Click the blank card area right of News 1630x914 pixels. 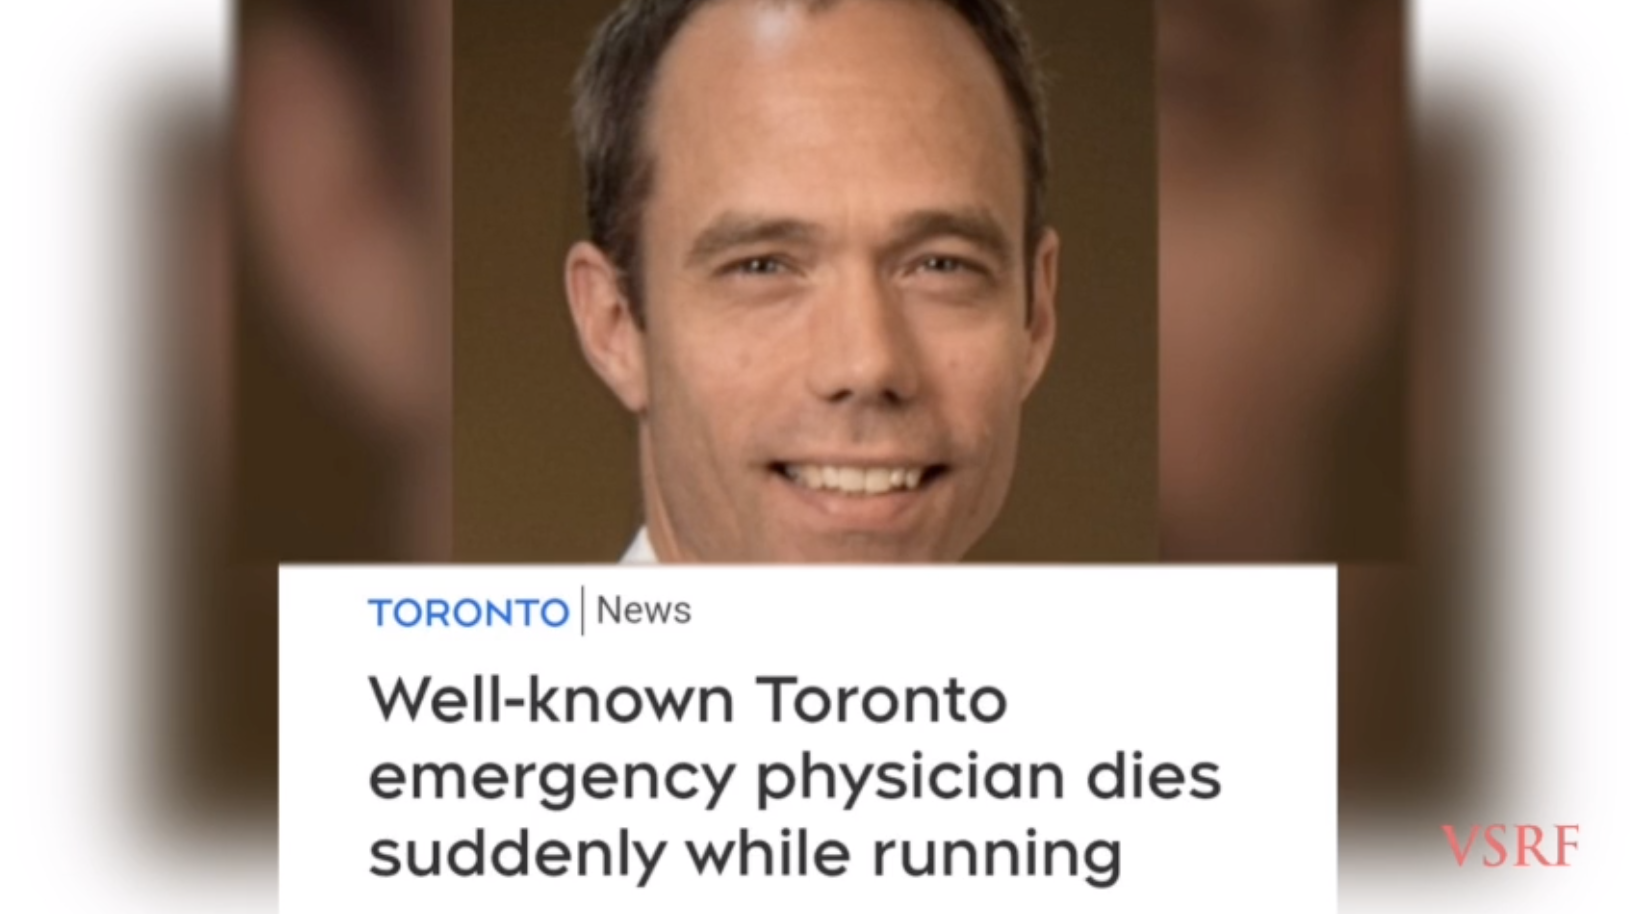[x=1010, y=611]
